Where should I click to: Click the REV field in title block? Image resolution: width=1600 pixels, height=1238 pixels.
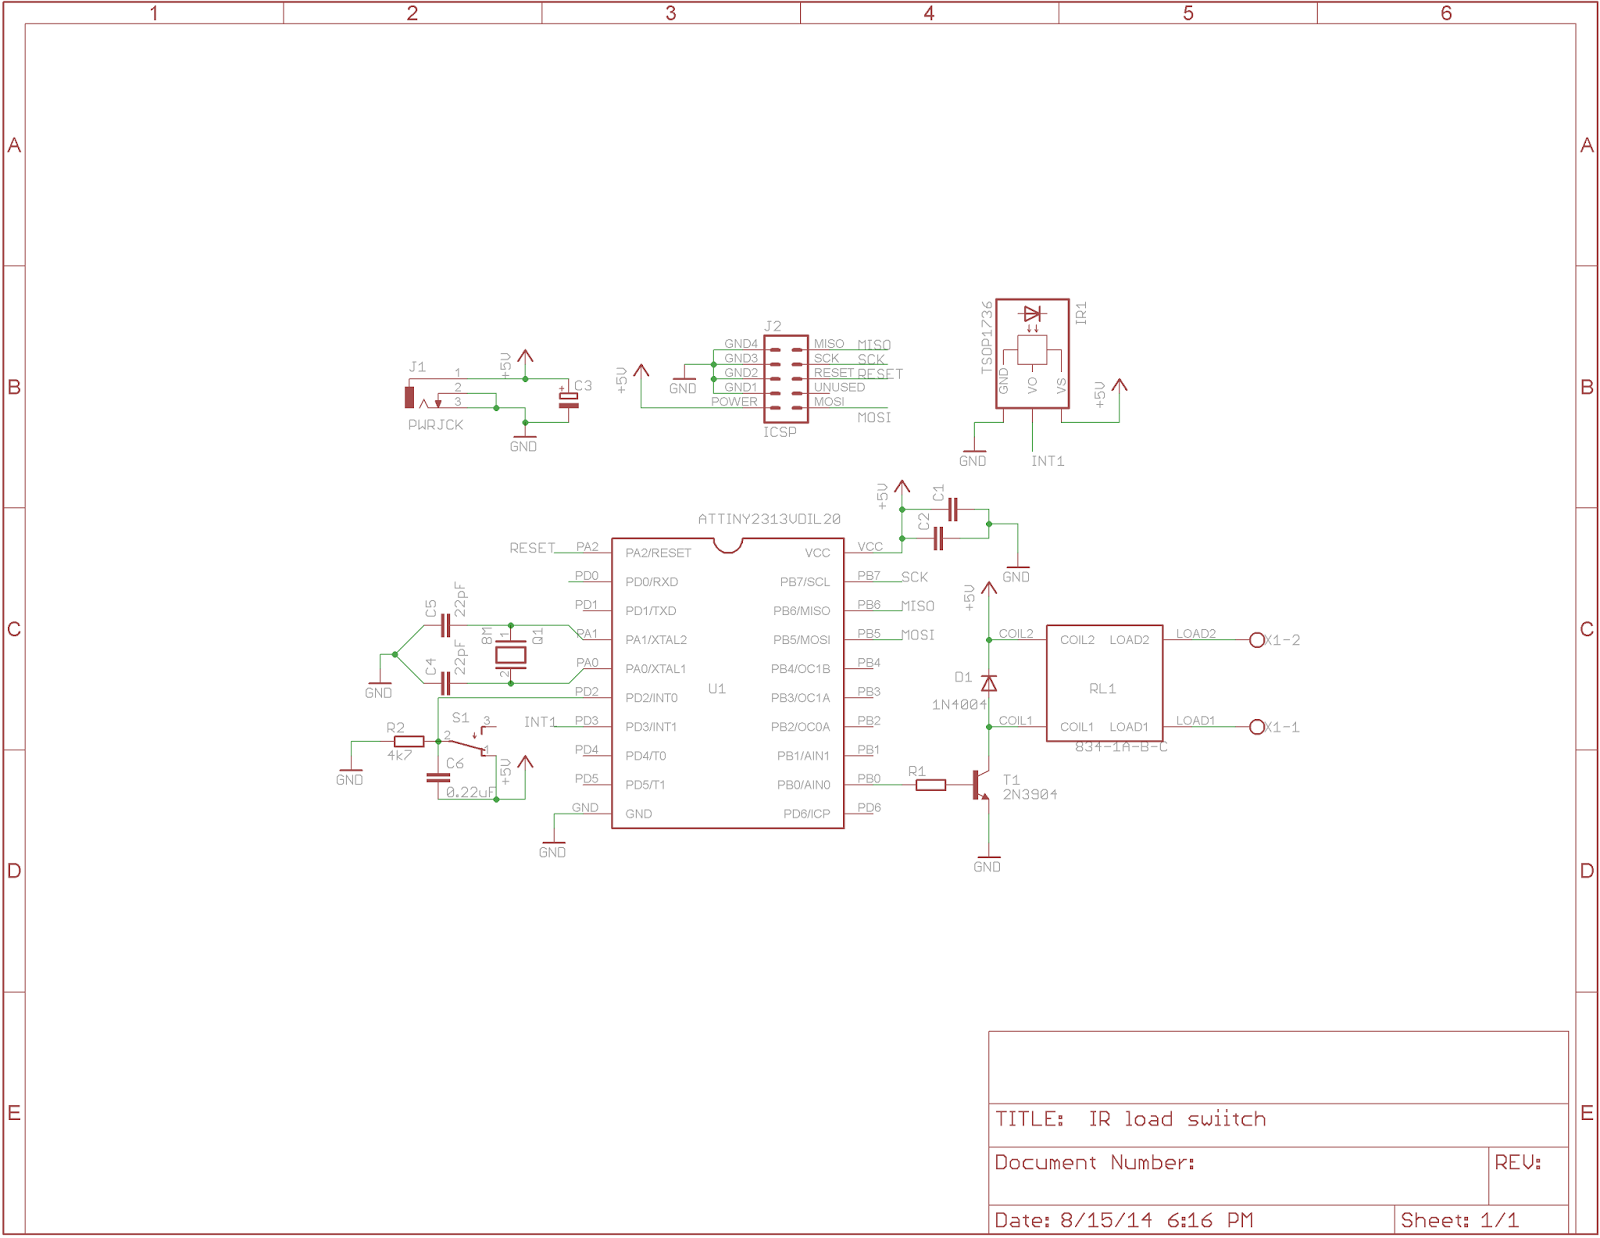[x=1528, y=1175]
